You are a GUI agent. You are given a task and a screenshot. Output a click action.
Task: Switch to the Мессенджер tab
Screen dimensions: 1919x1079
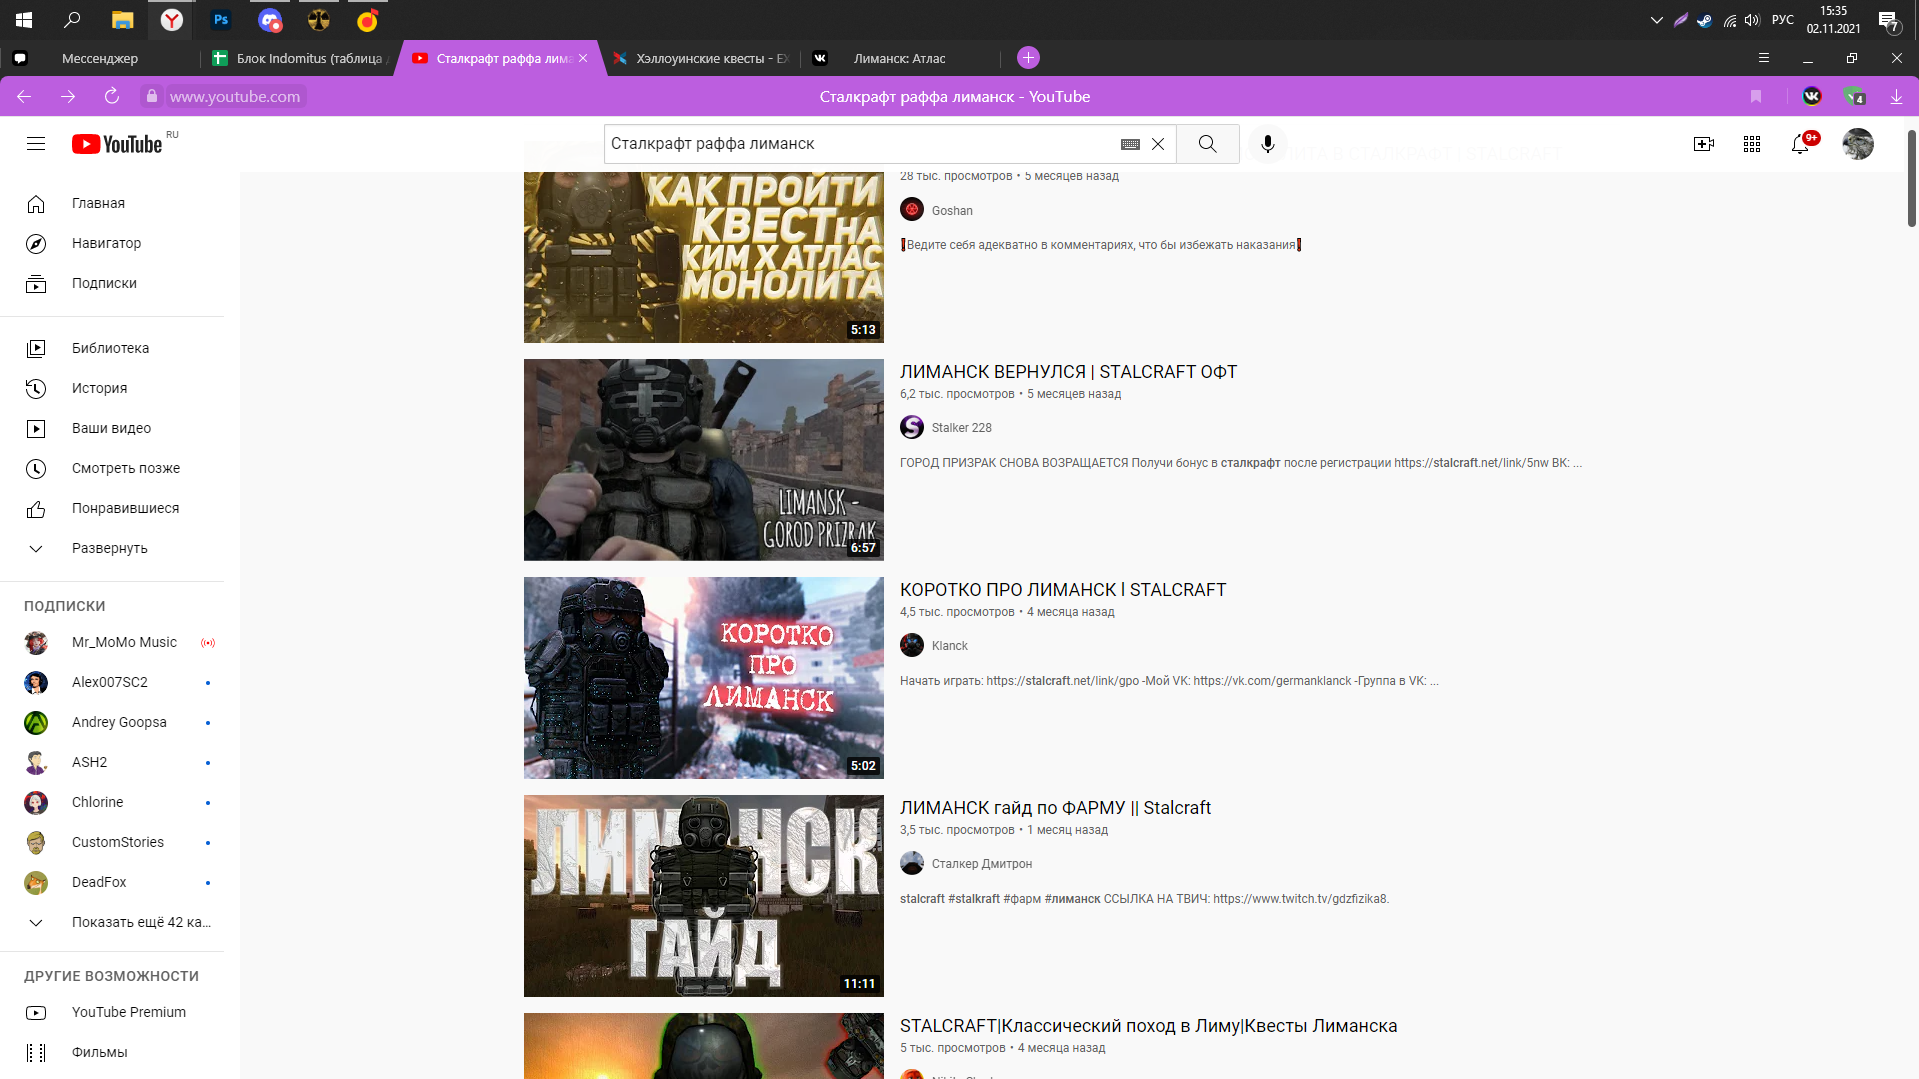pos(100,58)
